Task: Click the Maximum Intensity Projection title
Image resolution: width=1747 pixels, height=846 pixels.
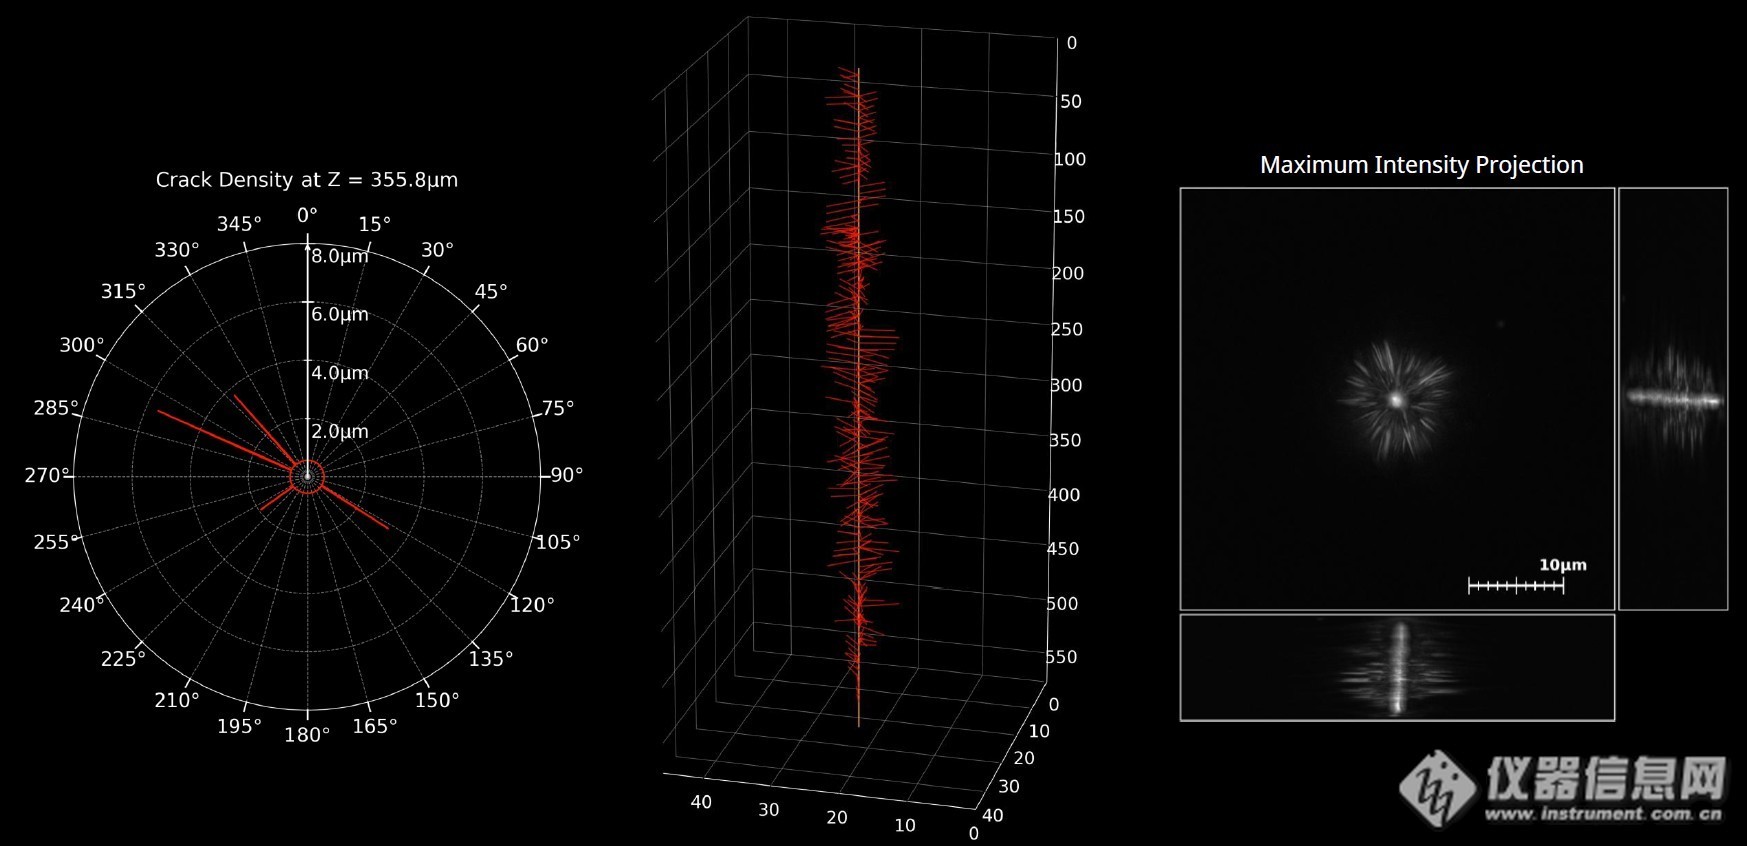Action: pyautogui.click(x=1421, y=165)
